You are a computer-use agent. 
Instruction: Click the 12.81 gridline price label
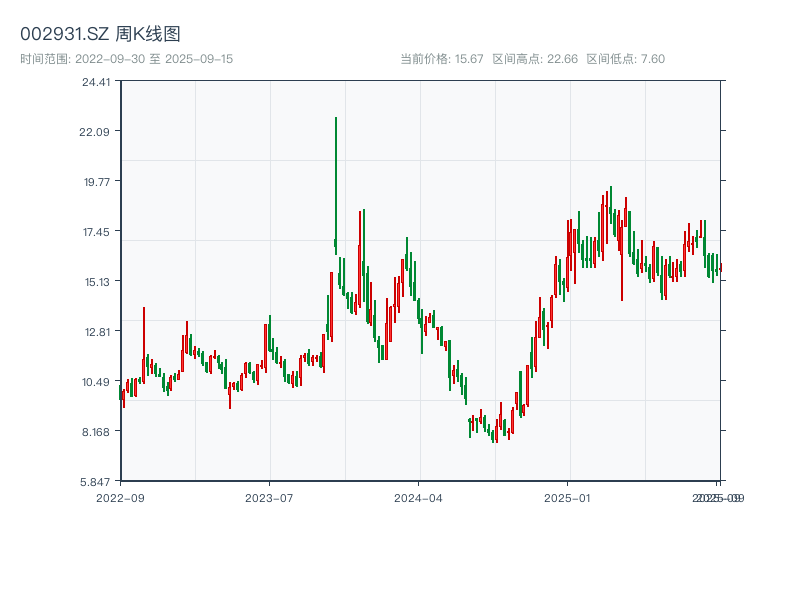(x=98, y=332)
